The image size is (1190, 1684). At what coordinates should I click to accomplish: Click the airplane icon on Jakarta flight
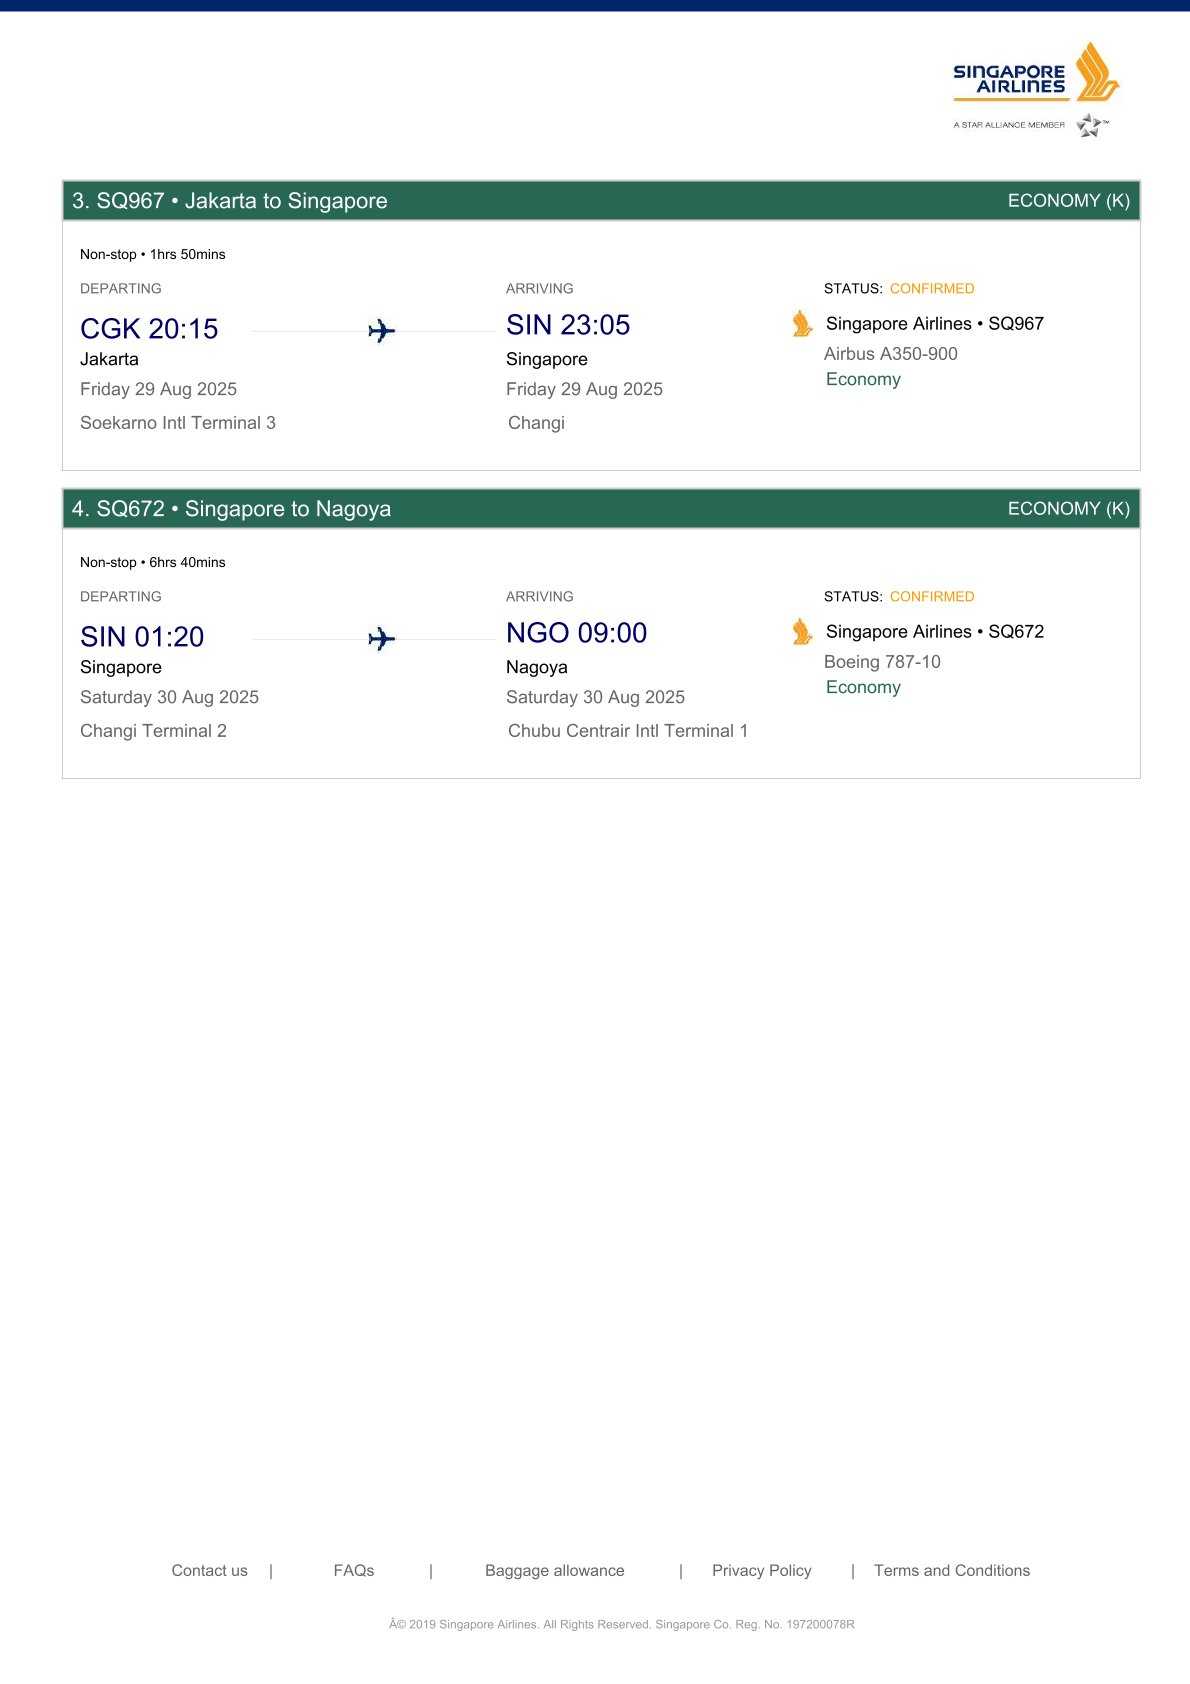coord(381,331)
